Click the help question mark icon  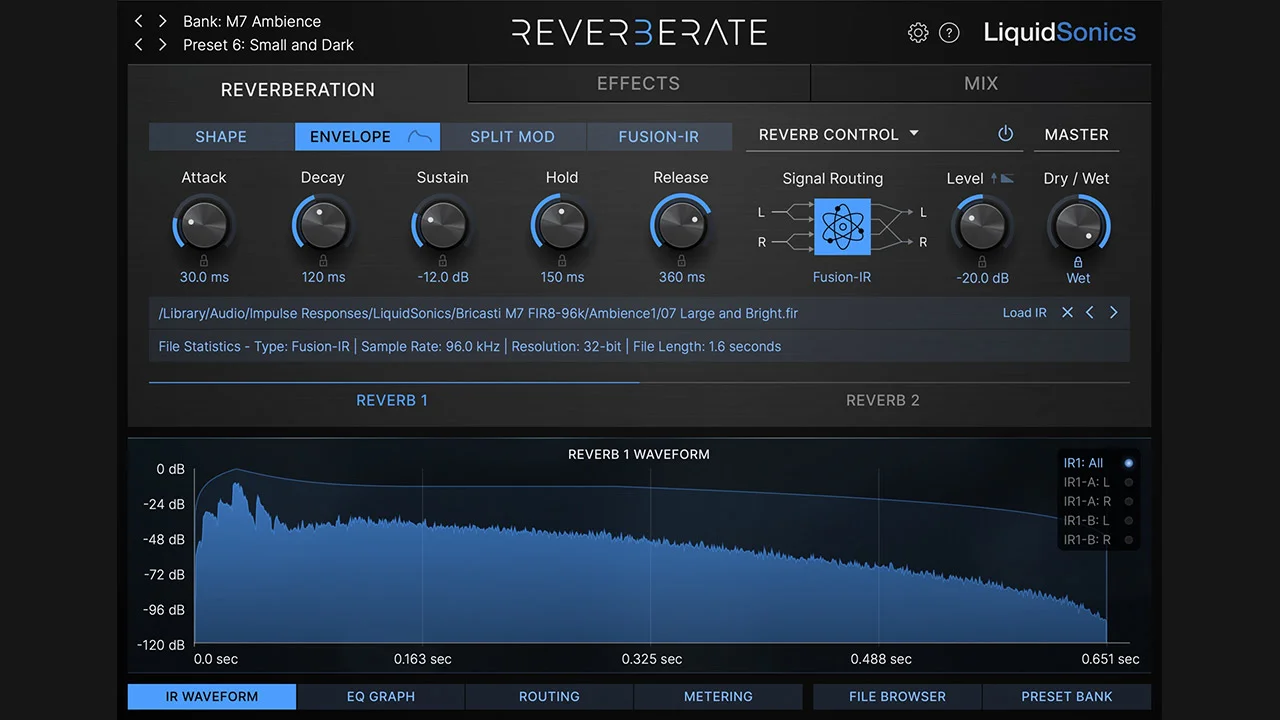(x=949, y=33)
